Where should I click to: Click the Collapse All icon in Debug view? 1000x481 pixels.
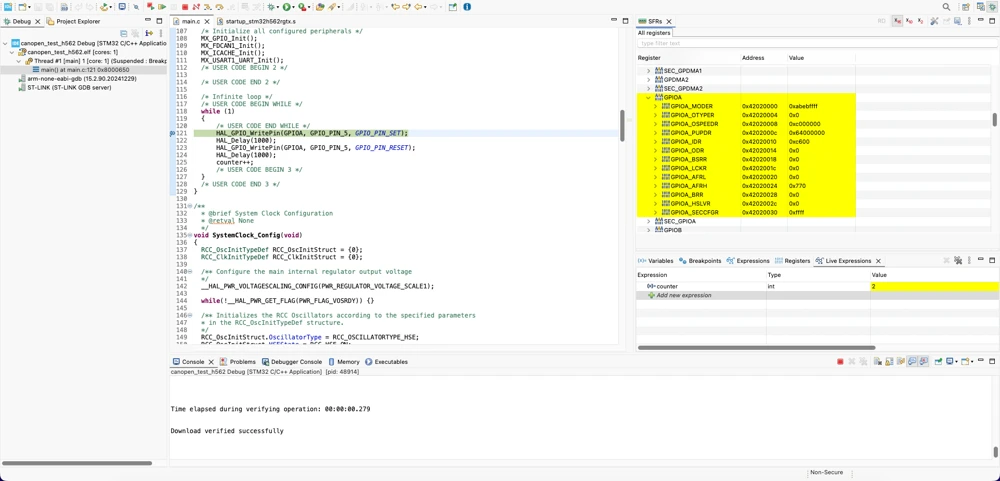123,33
